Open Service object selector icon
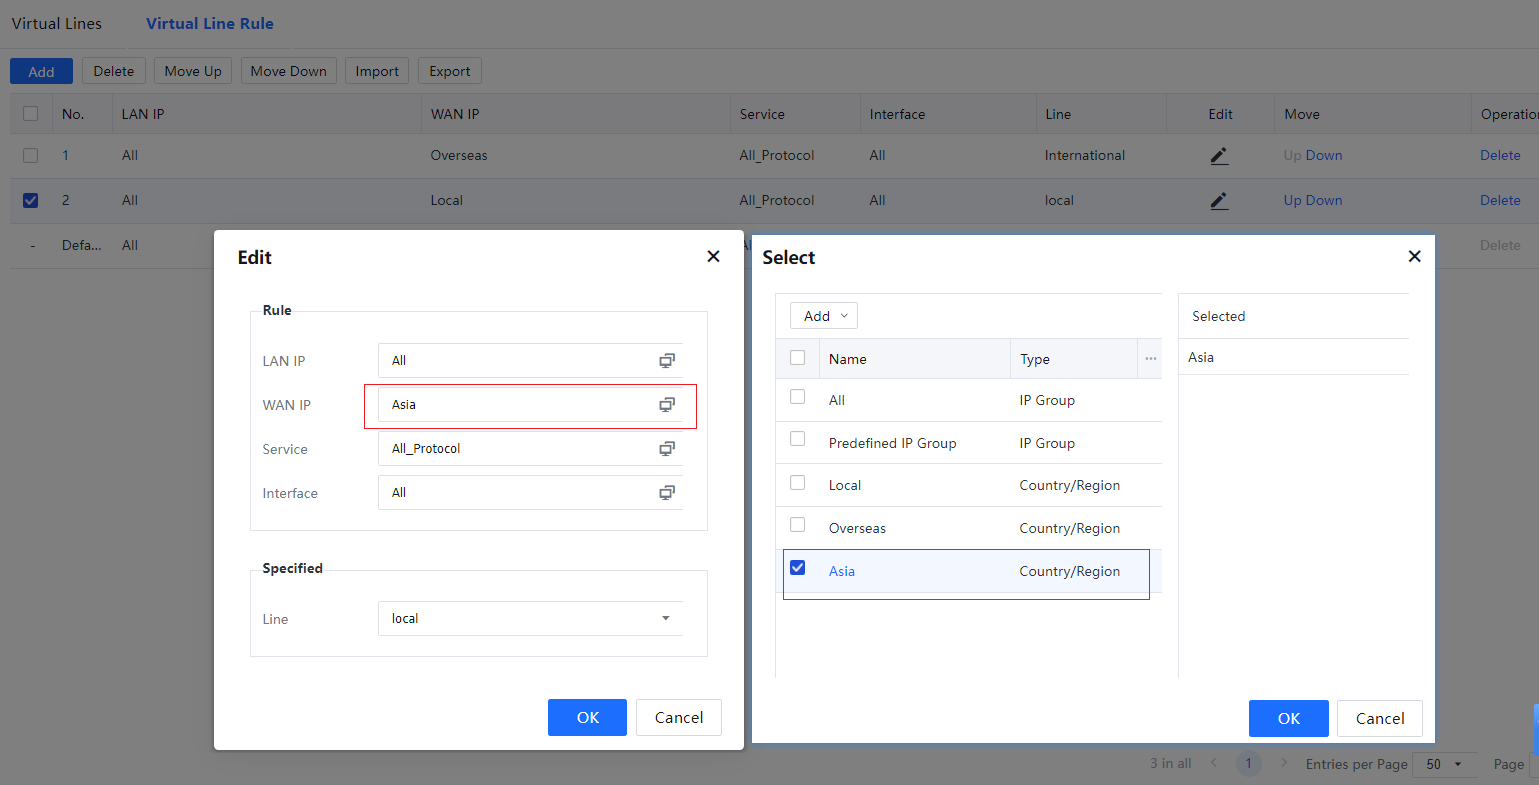Viewport: 1539px width, 785px height. click(667, 448)
